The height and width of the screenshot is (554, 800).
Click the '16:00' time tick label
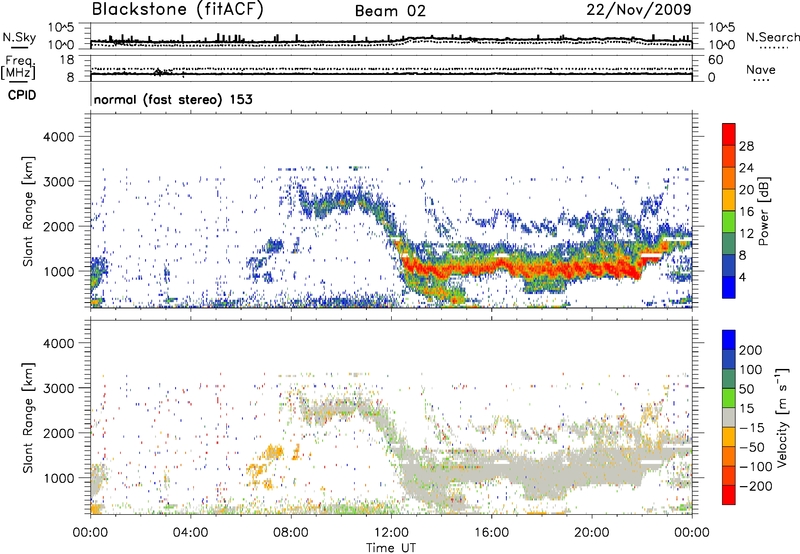(x=491, y=533)
